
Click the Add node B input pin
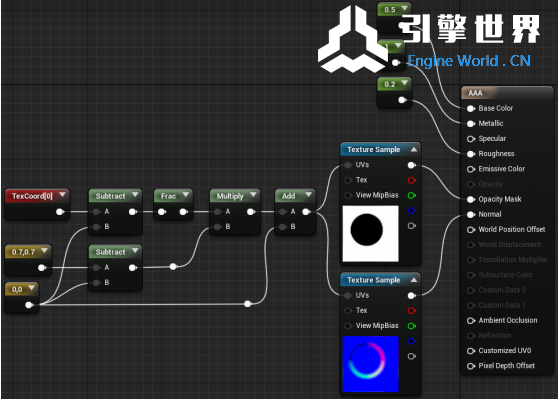pos(283,227)
